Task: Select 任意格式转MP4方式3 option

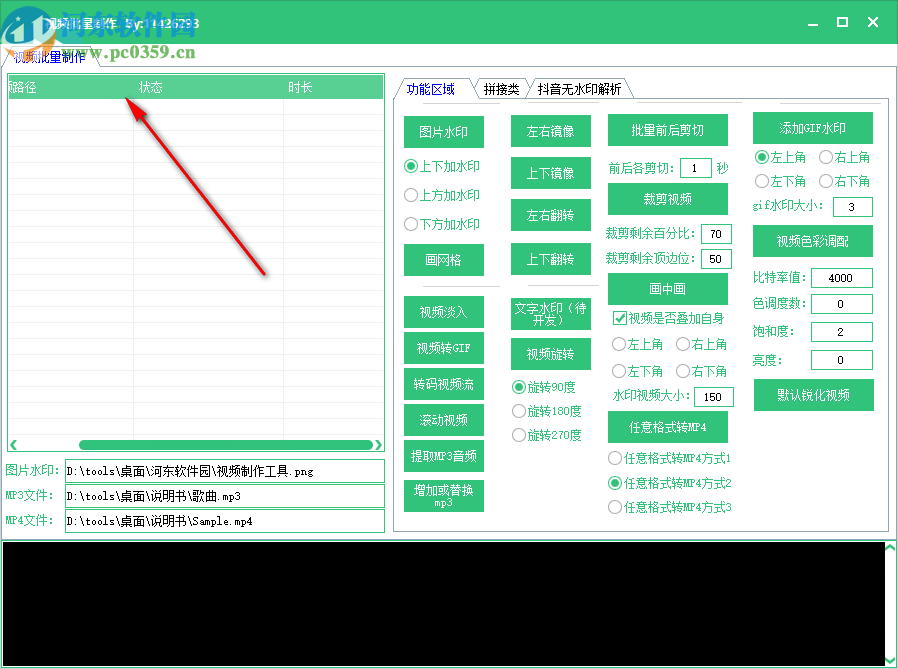Action: [x=669, y=507]
